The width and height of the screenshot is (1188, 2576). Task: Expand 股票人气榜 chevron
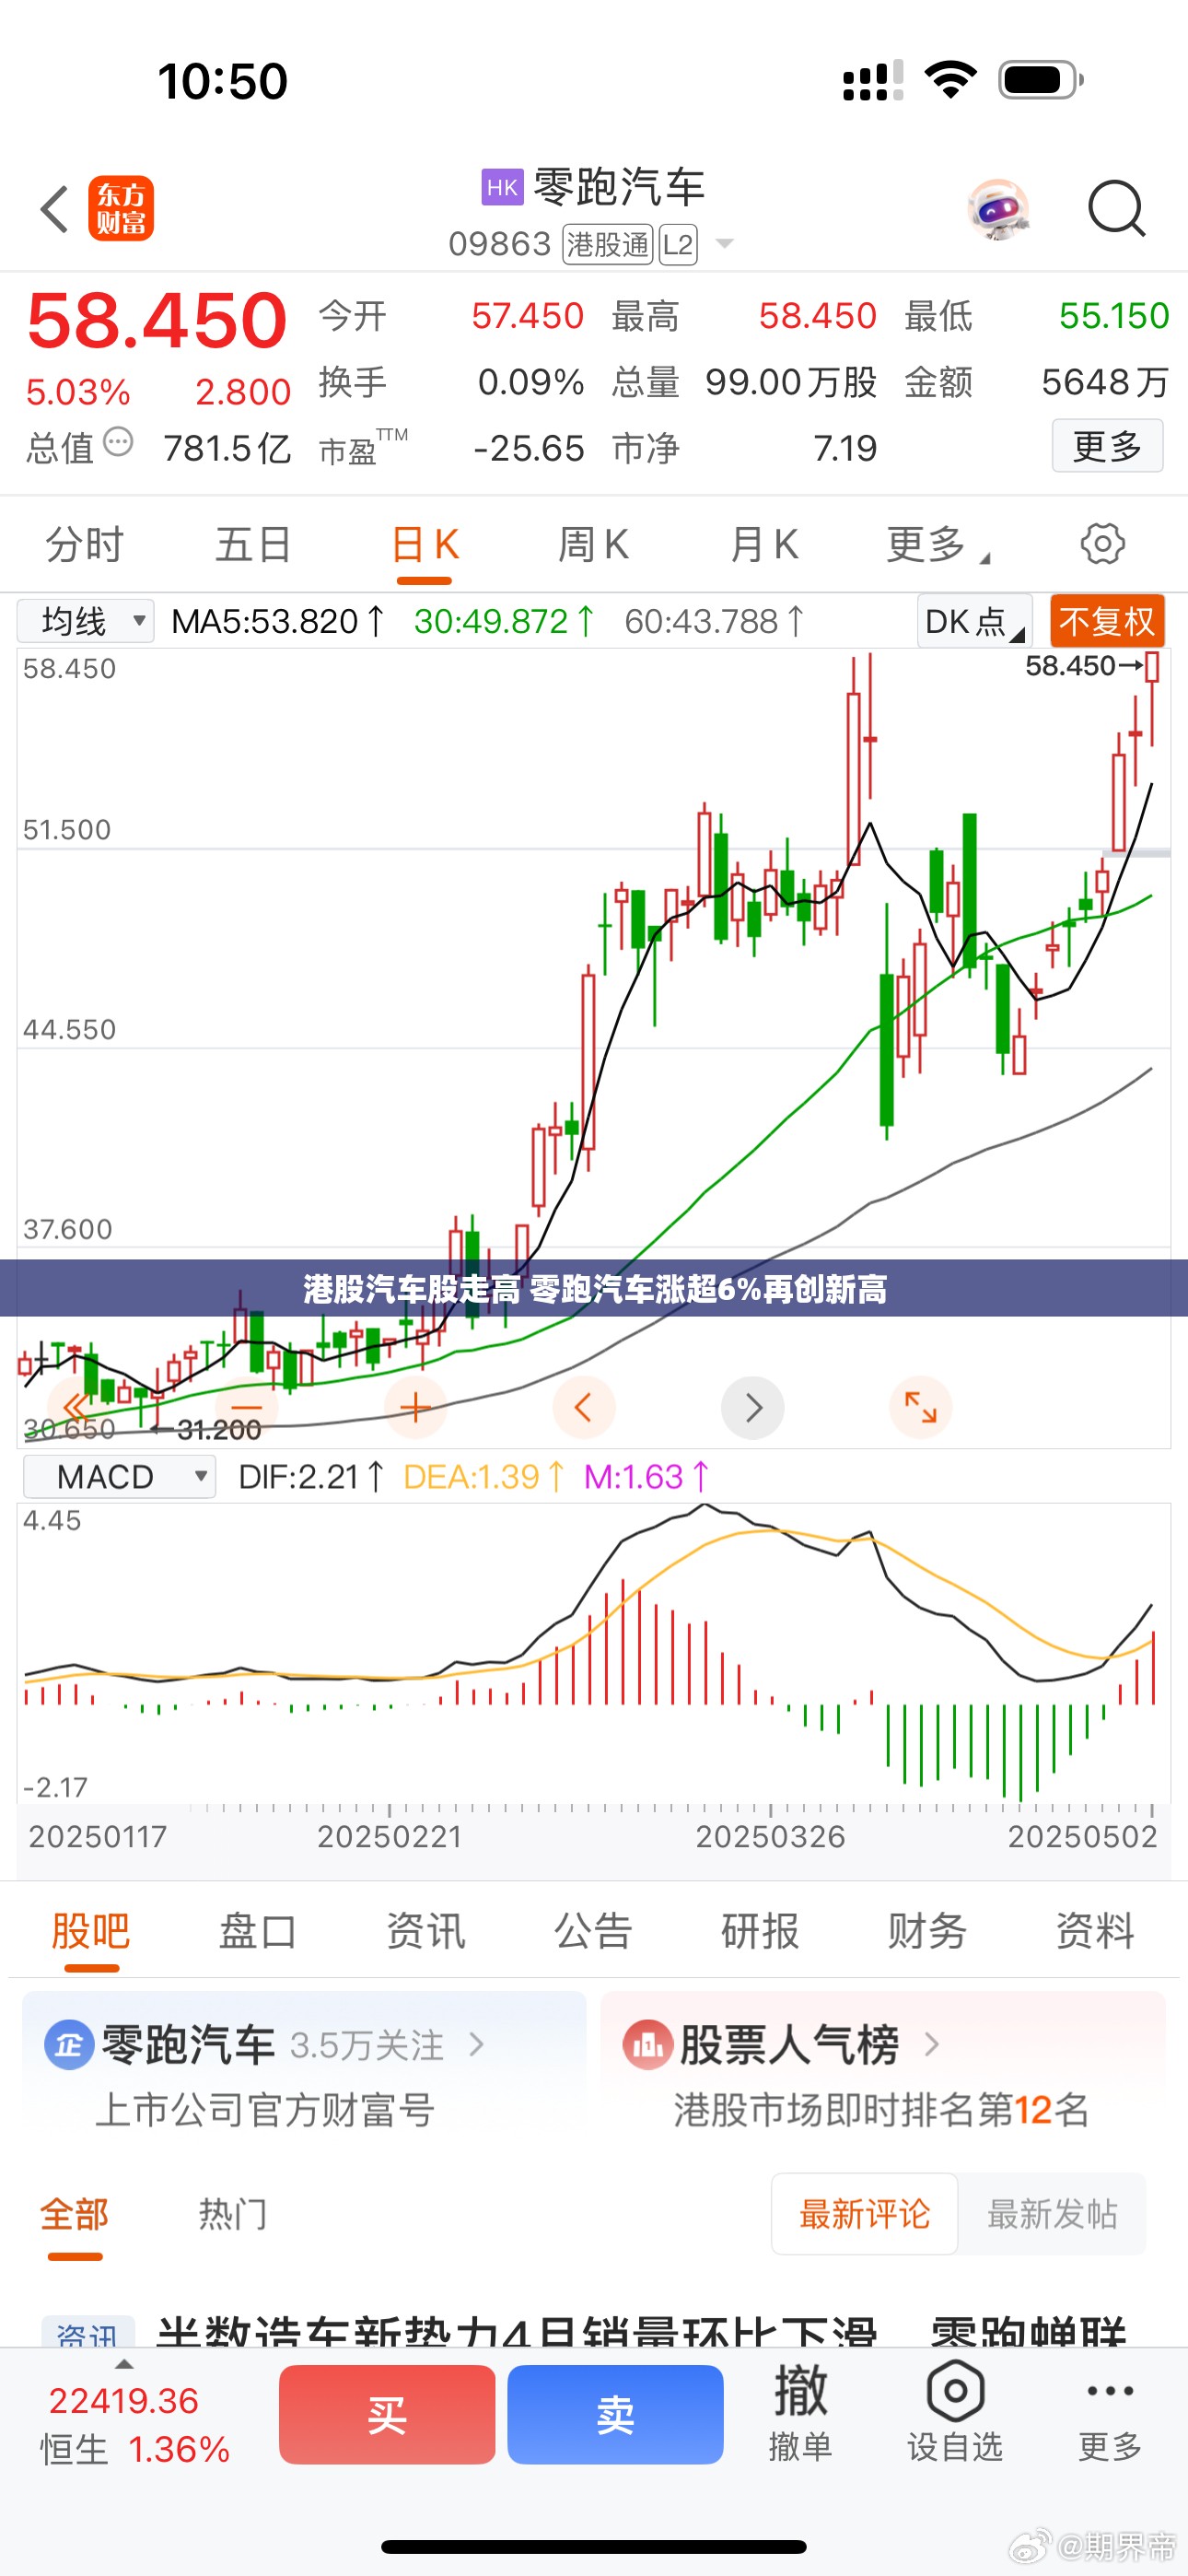coord(932,2045)
